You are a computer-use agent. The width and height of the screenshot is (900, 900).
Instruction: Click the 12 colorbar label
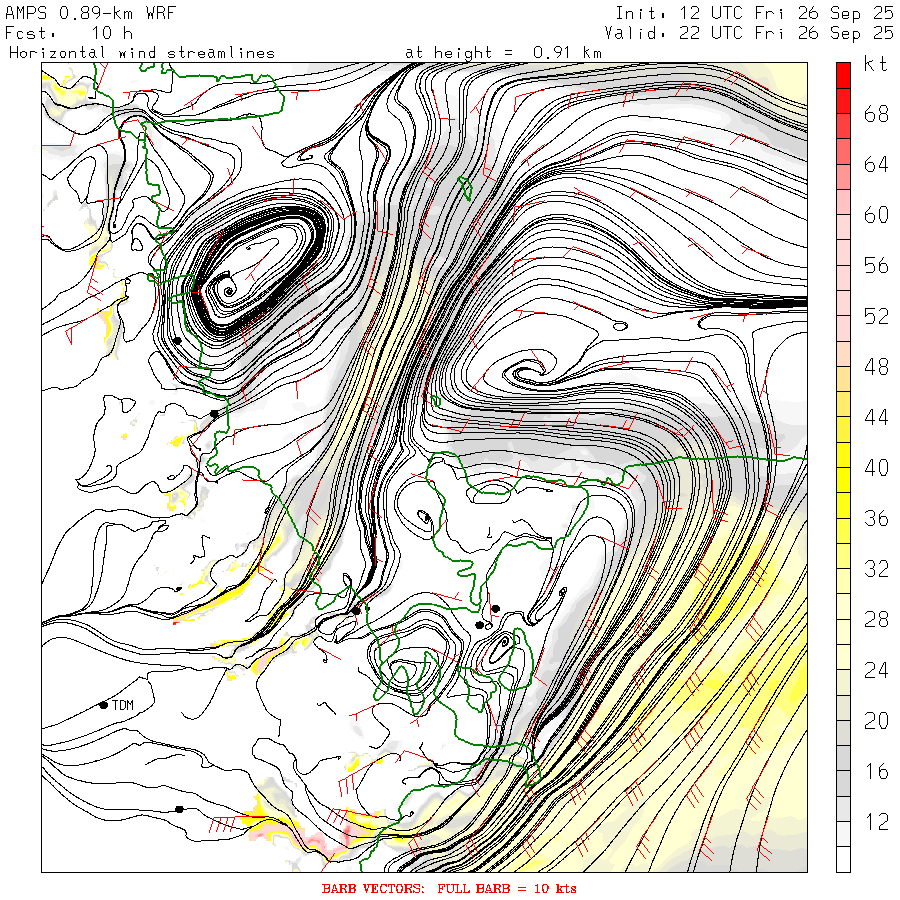pyautogui.click(x=876, y=822)
